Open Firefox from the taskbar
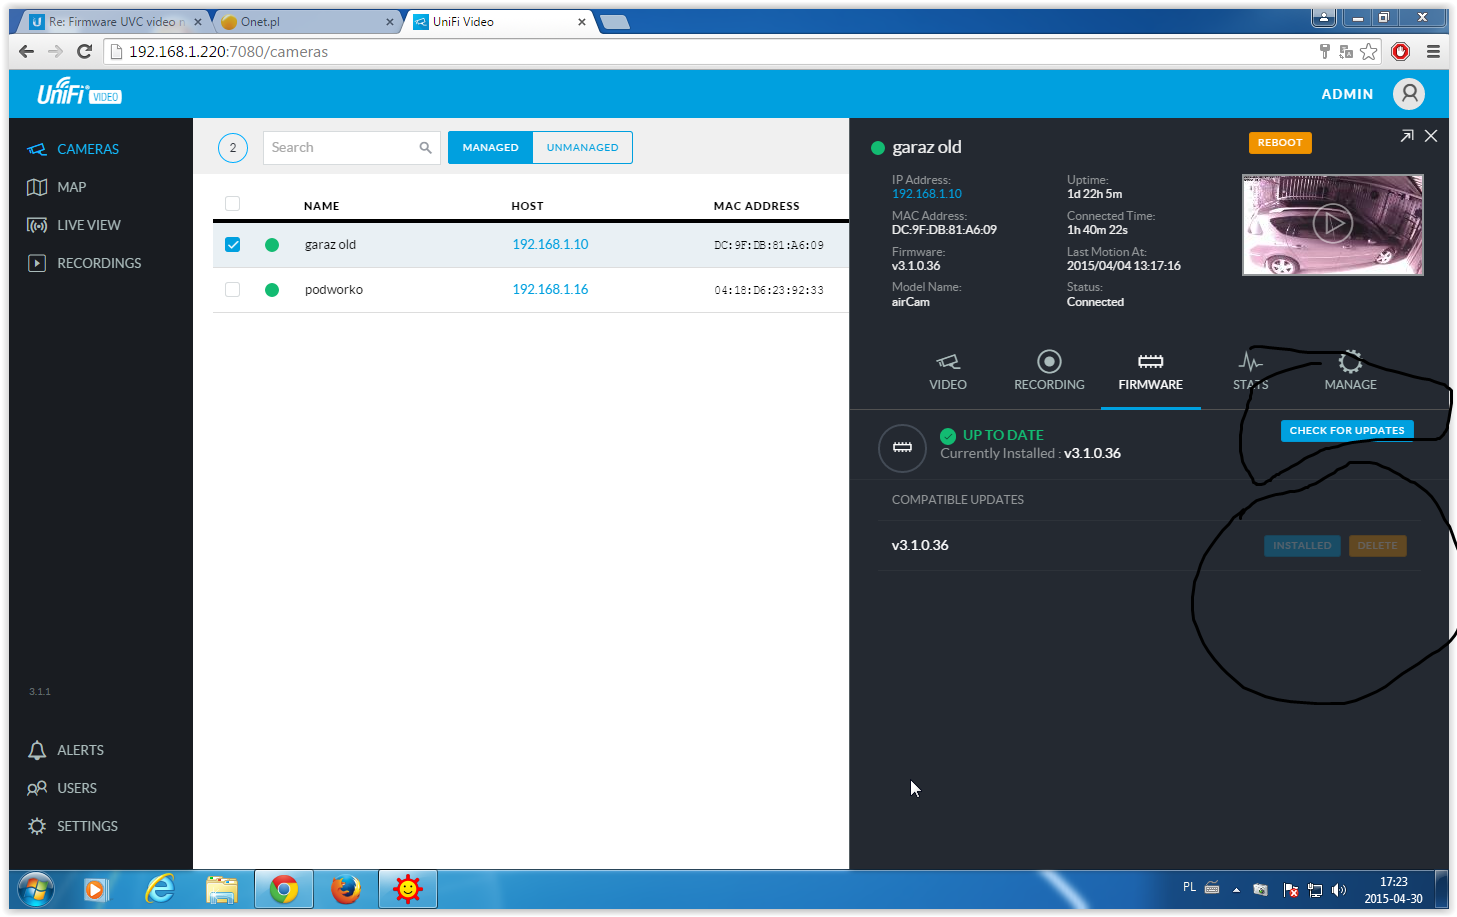Screen dimensions: 1457x917 pos(346,888)
